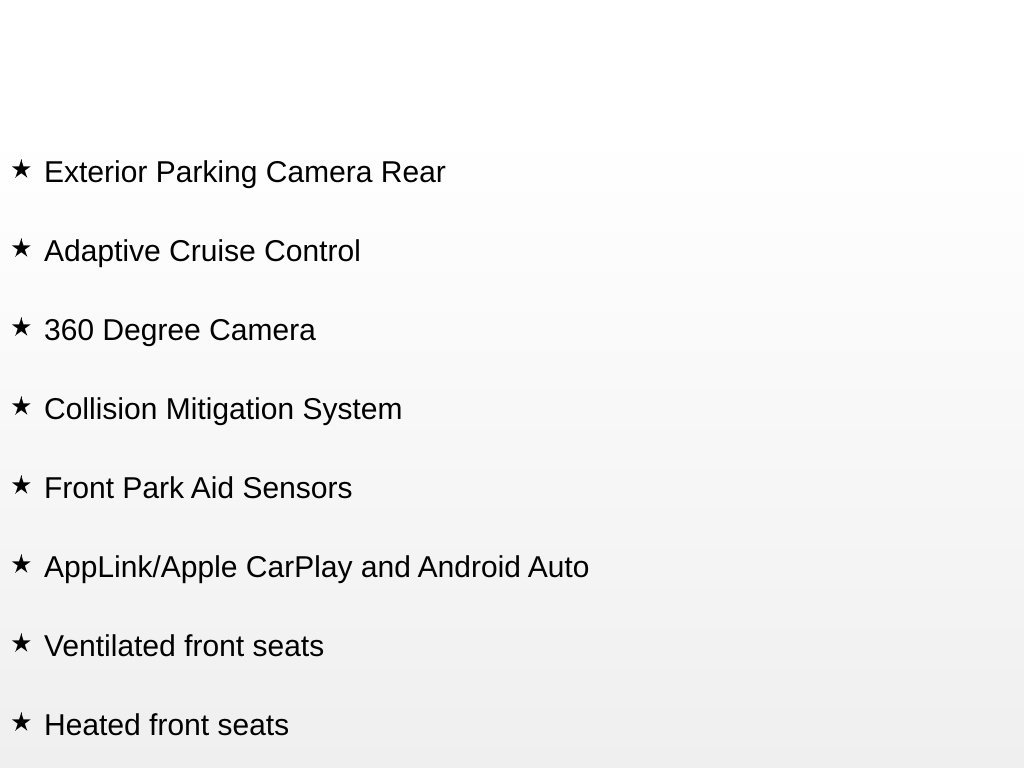Click the star beside Heated front seats
The height and width of the screenshot is (768, 1024).
point(21,723)
